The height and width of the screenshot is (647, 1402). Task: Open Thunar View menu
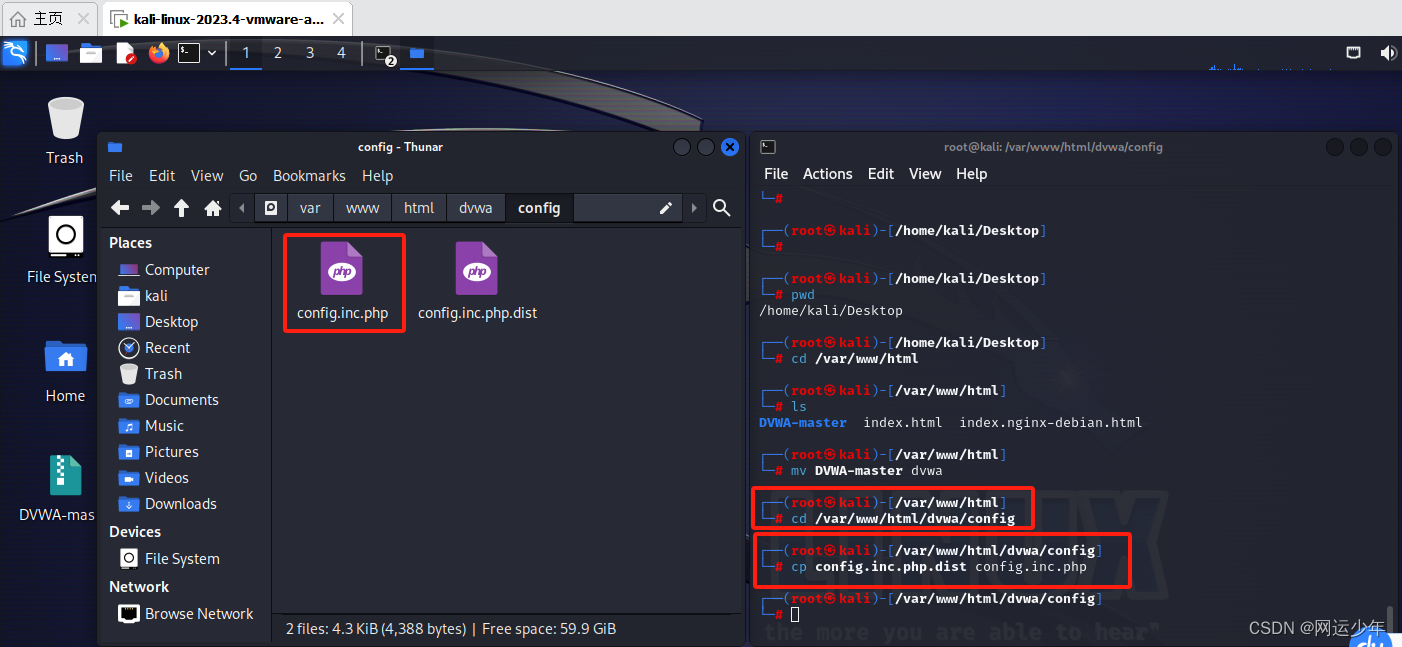[x=207, y=176]
